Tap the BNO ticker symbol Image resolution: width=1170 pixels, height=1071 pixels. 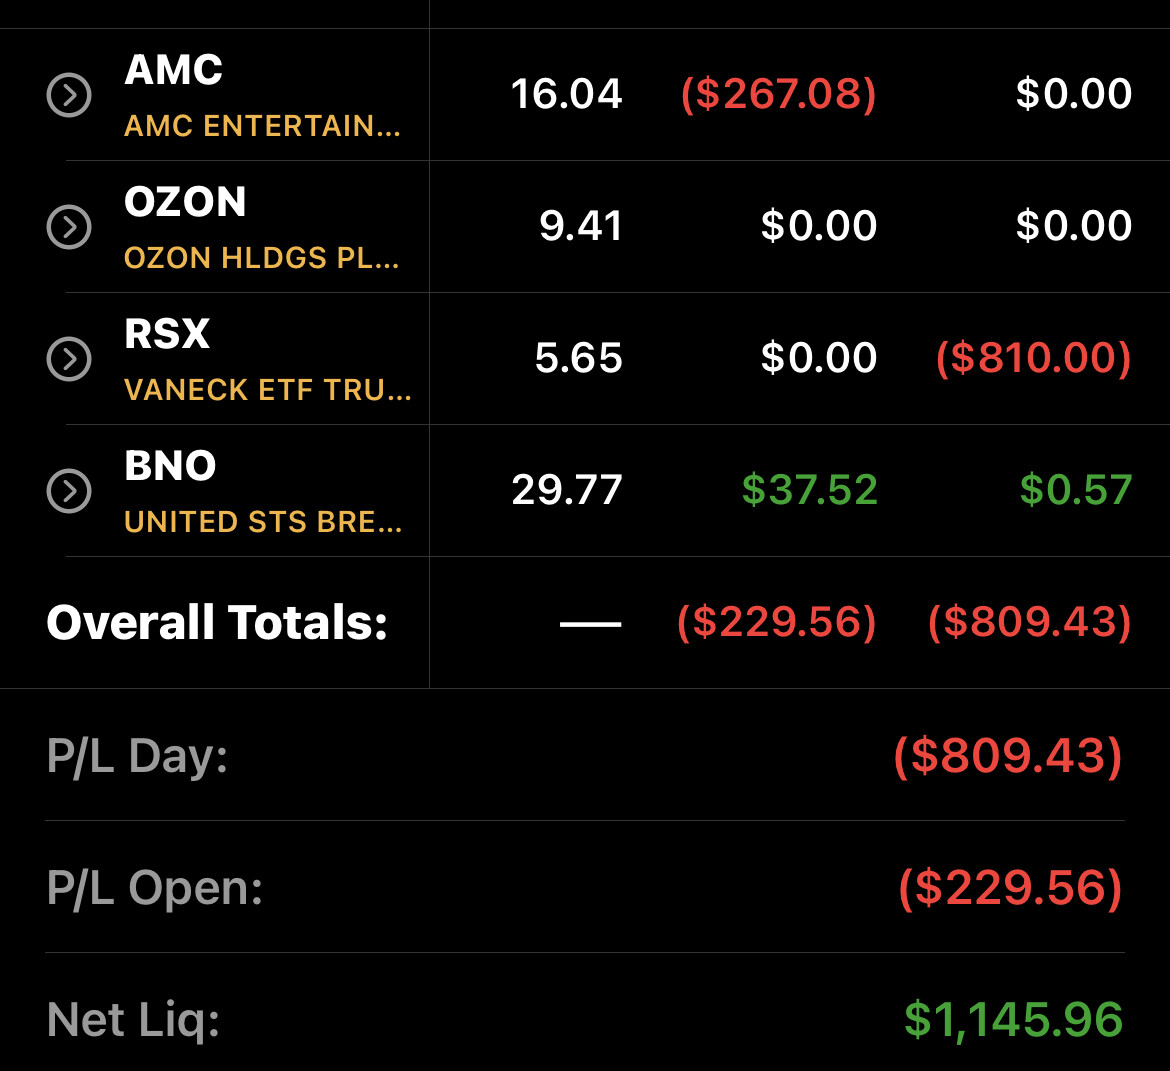pyautogui.click(x=170, y=466)
